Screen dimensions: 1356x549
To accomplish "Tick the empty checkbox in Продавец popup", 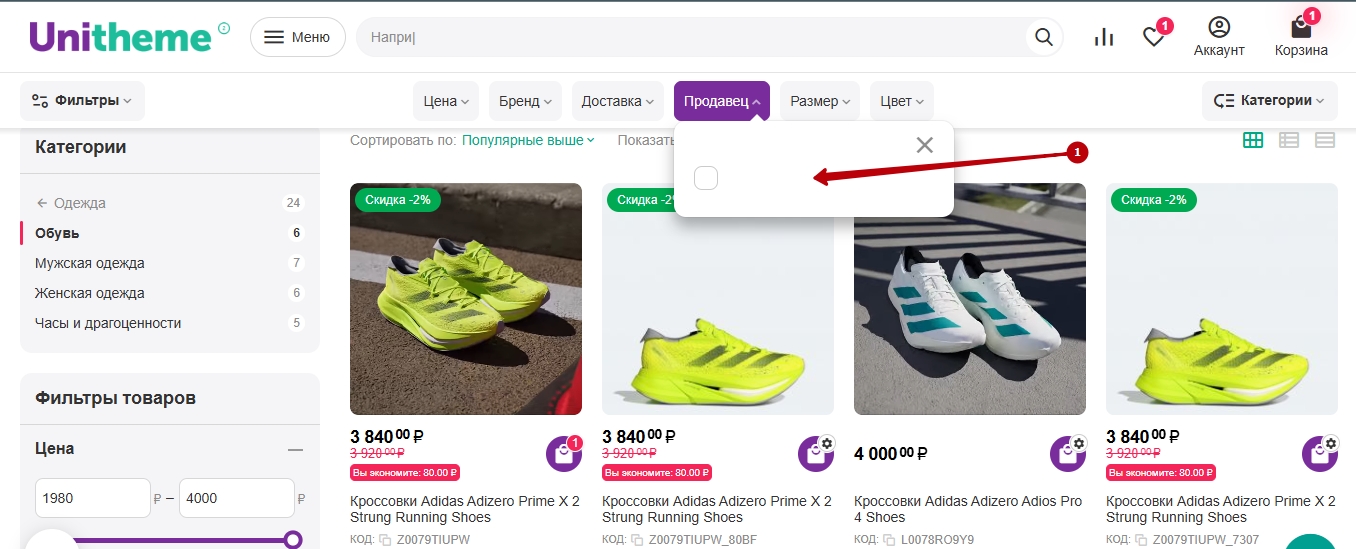I will click(x=706, y=178).
